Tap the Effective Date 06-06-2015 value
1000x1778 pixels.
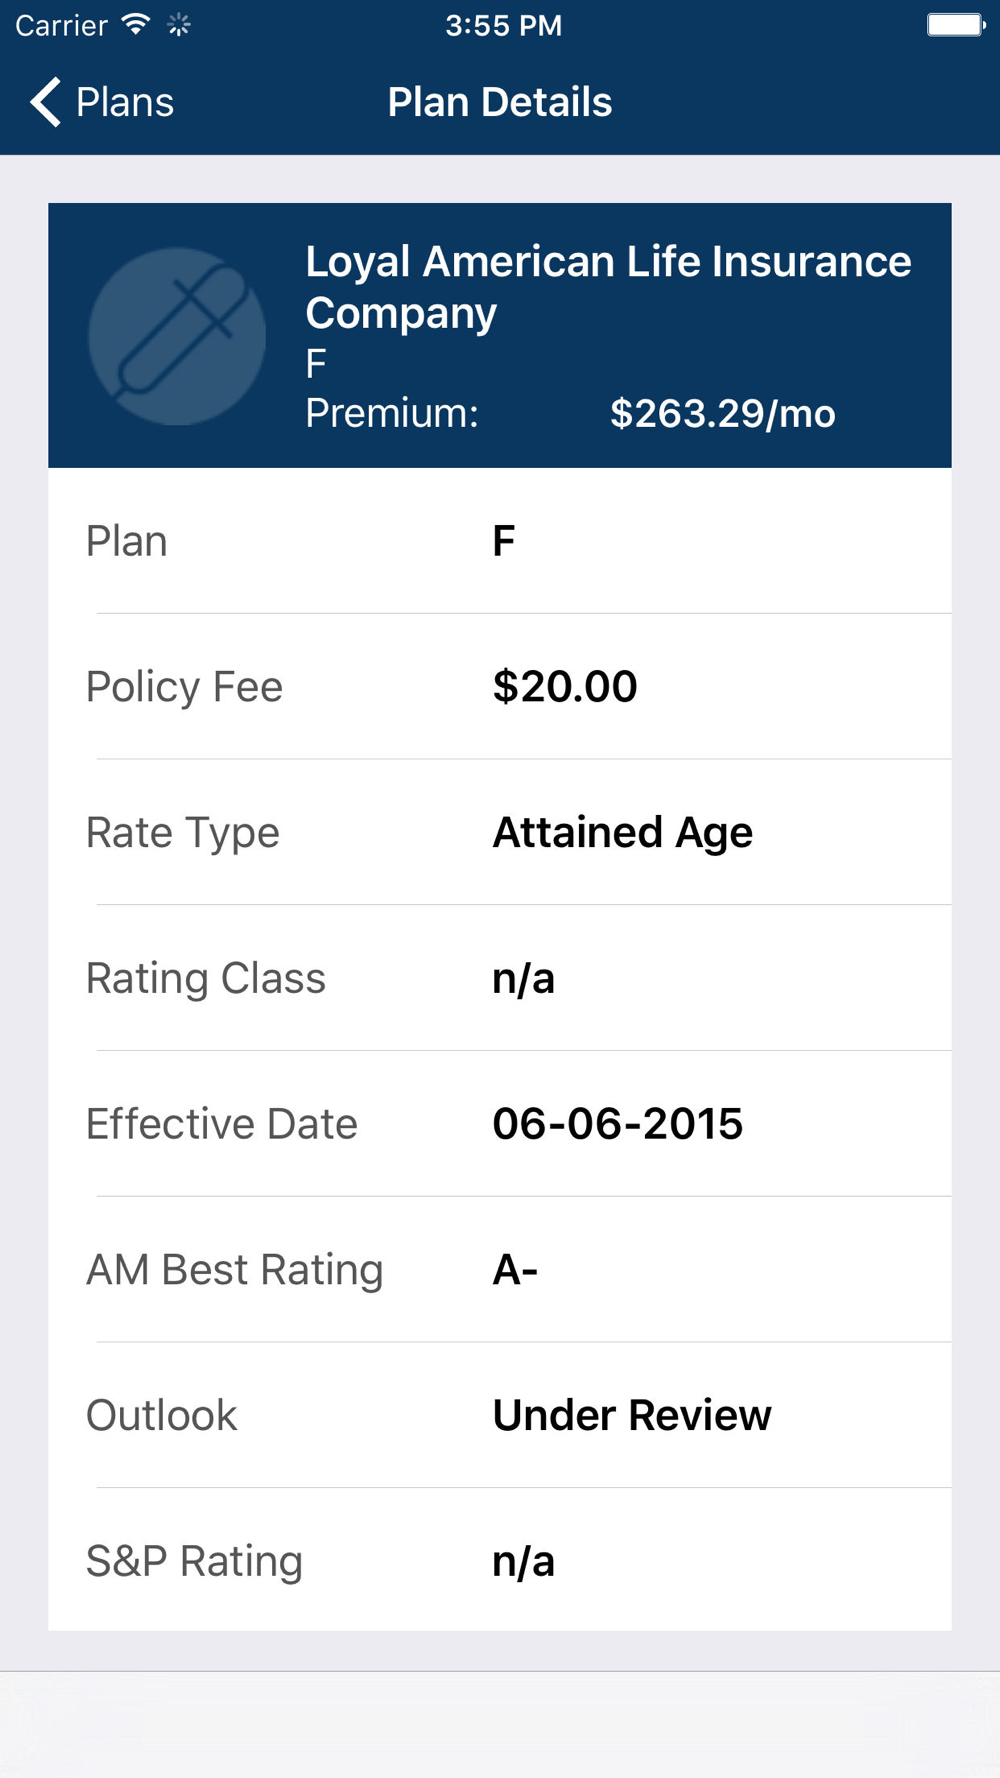pyautogui.click(x=617, y=1124)
